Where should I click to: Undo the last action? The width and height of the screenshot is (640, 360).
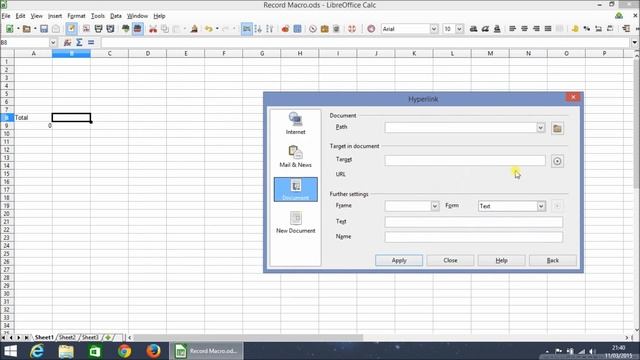point(209,29)
